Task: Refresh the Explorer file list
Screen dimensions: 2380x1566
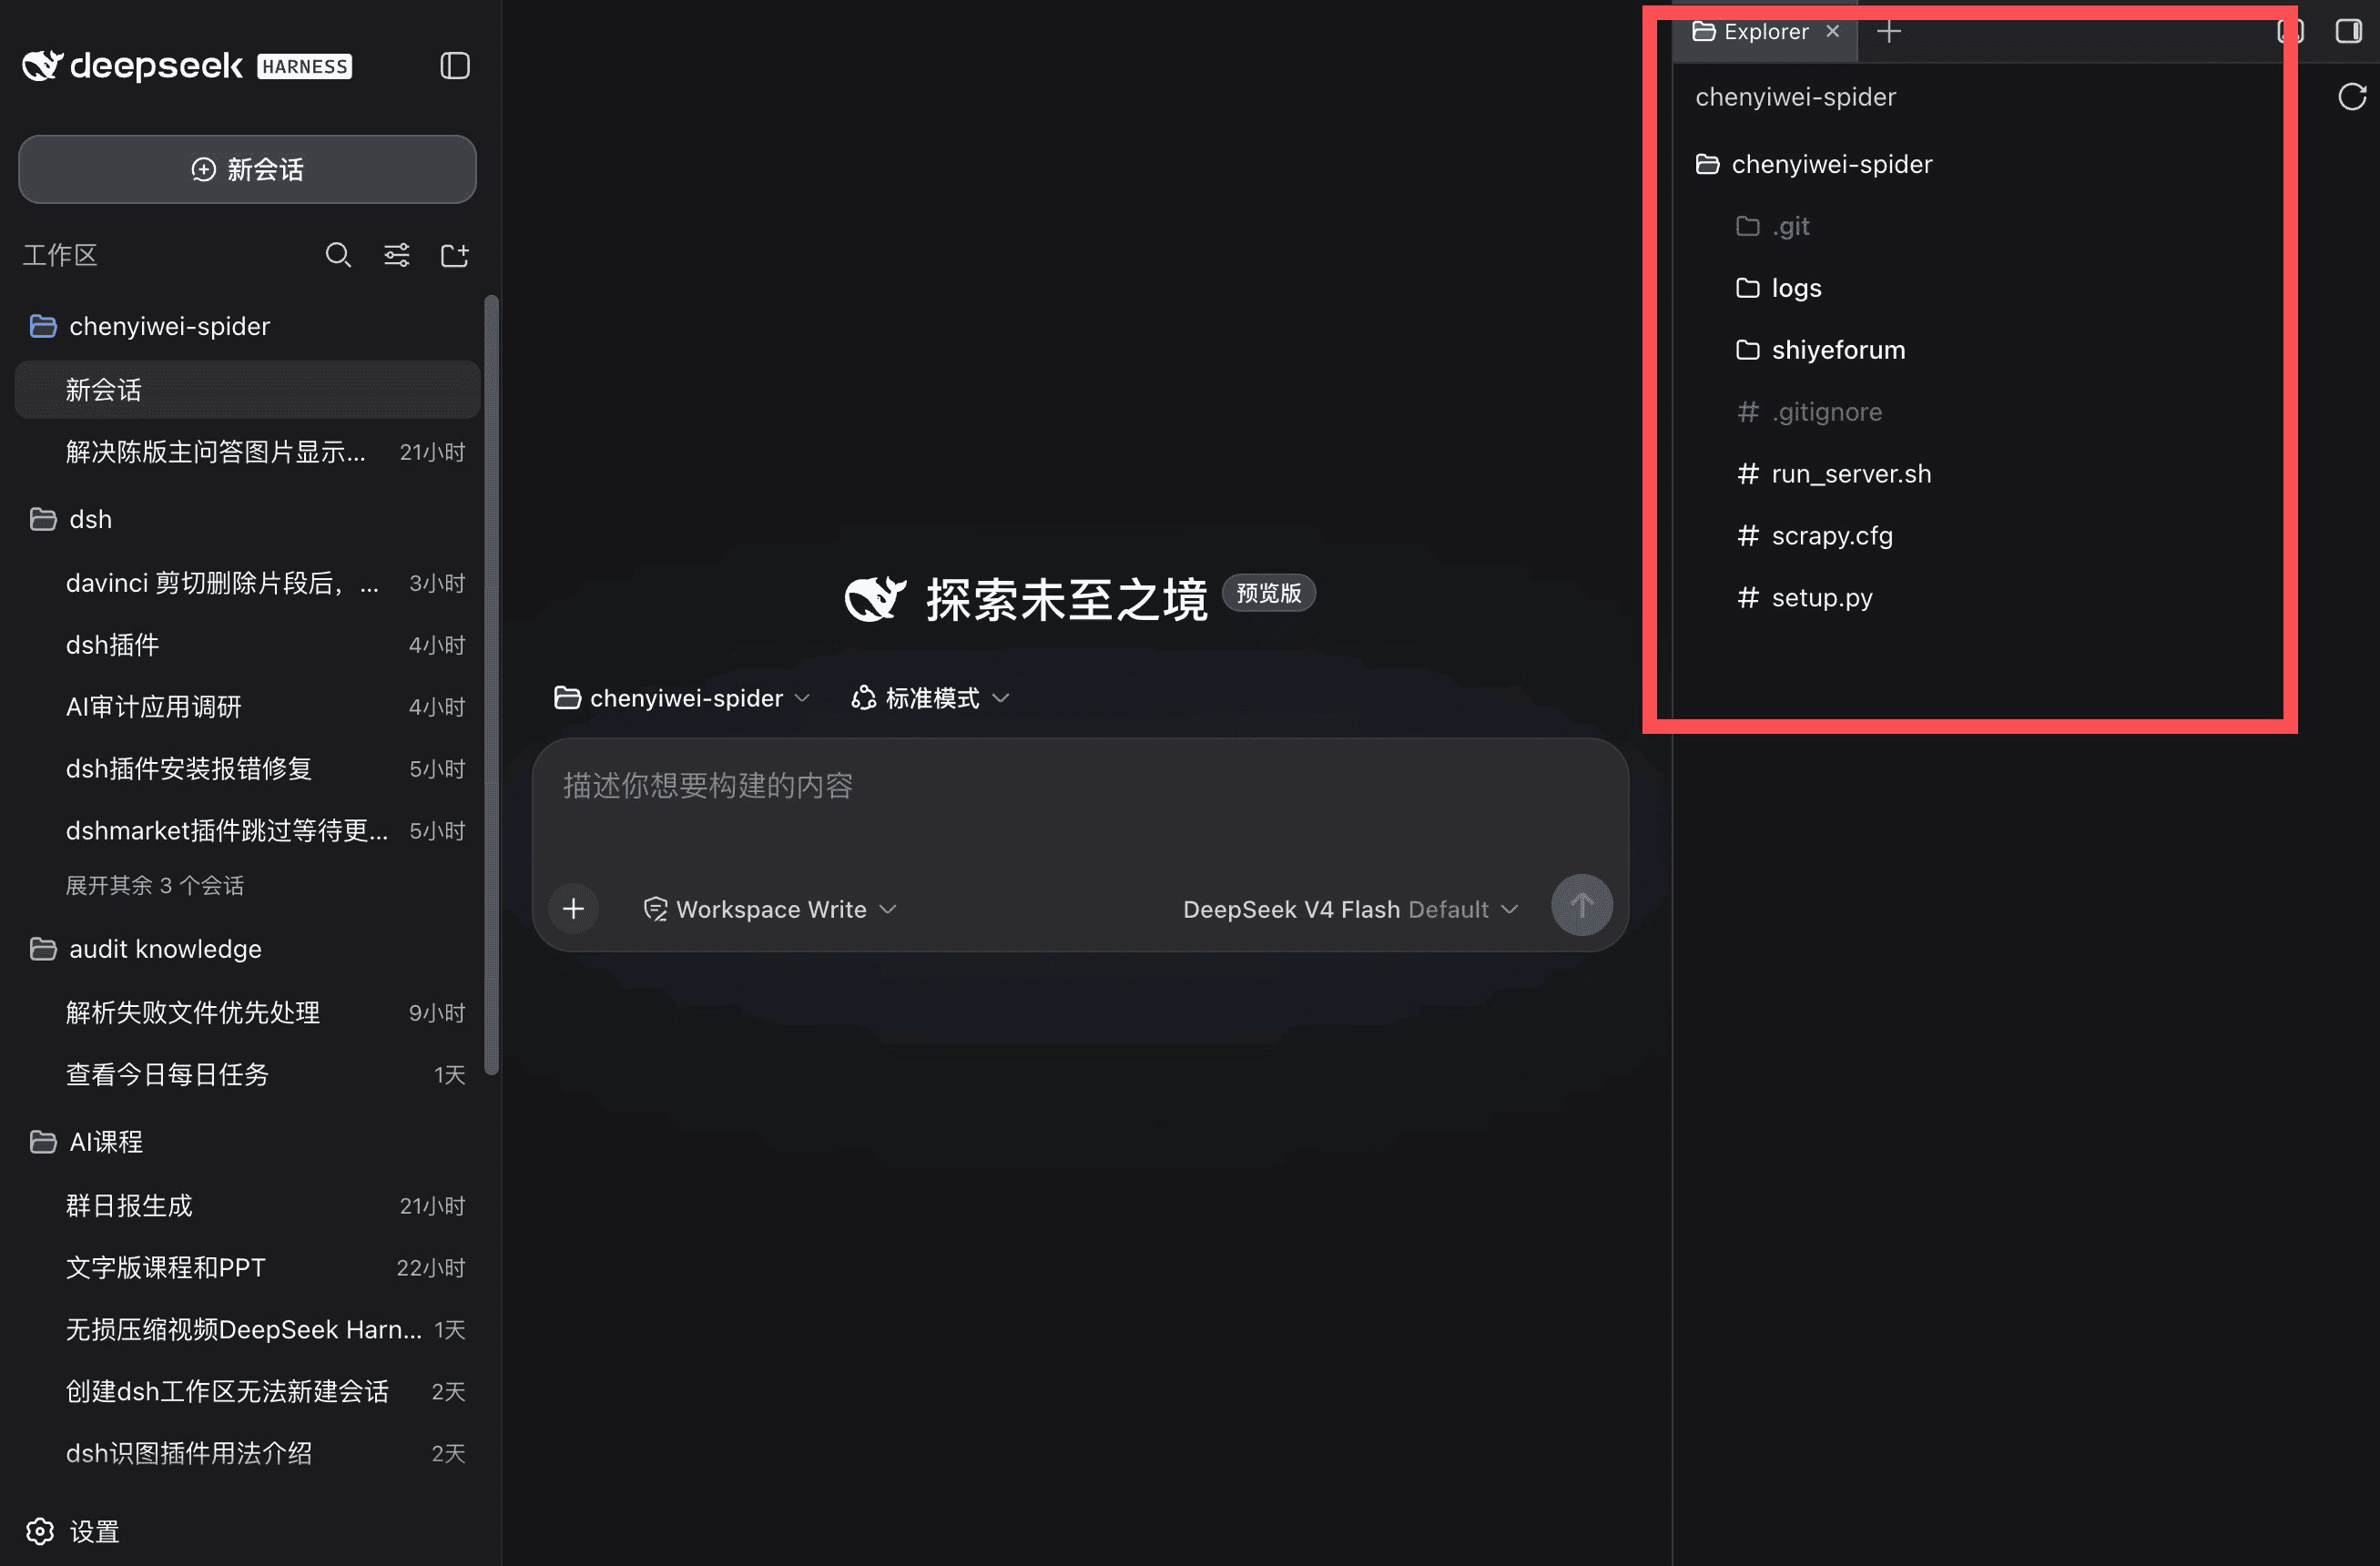Action: tap(2352, 97)
